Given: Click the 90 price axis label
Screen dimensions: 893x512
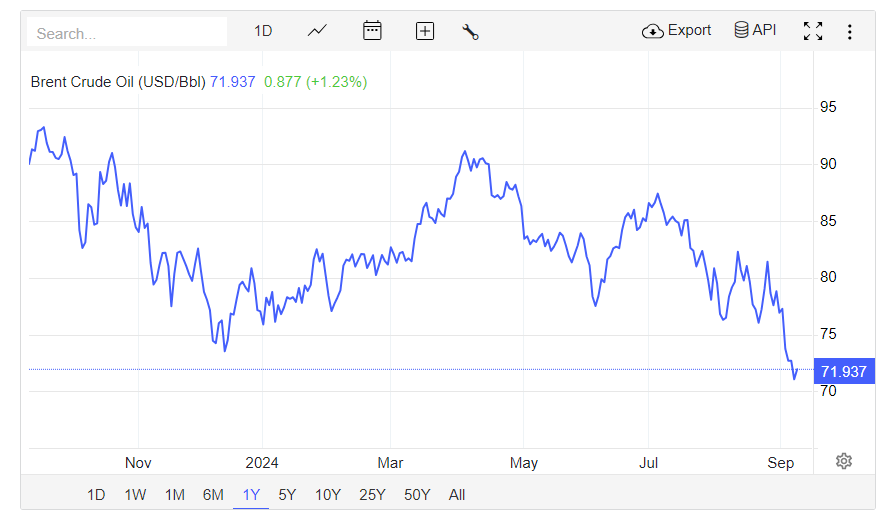Looking at the screenshot, I should [x=828, y=164].
